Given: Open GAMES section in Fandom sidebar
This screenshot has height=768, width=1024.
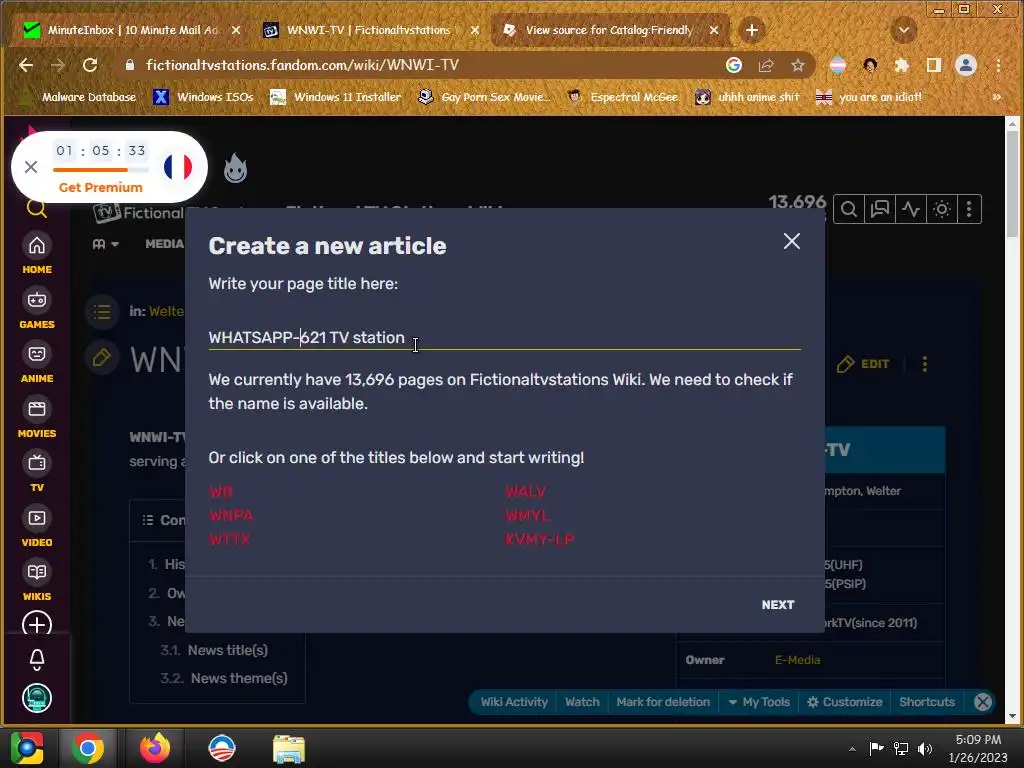Looking at the screenshot, I should (37, 308).
